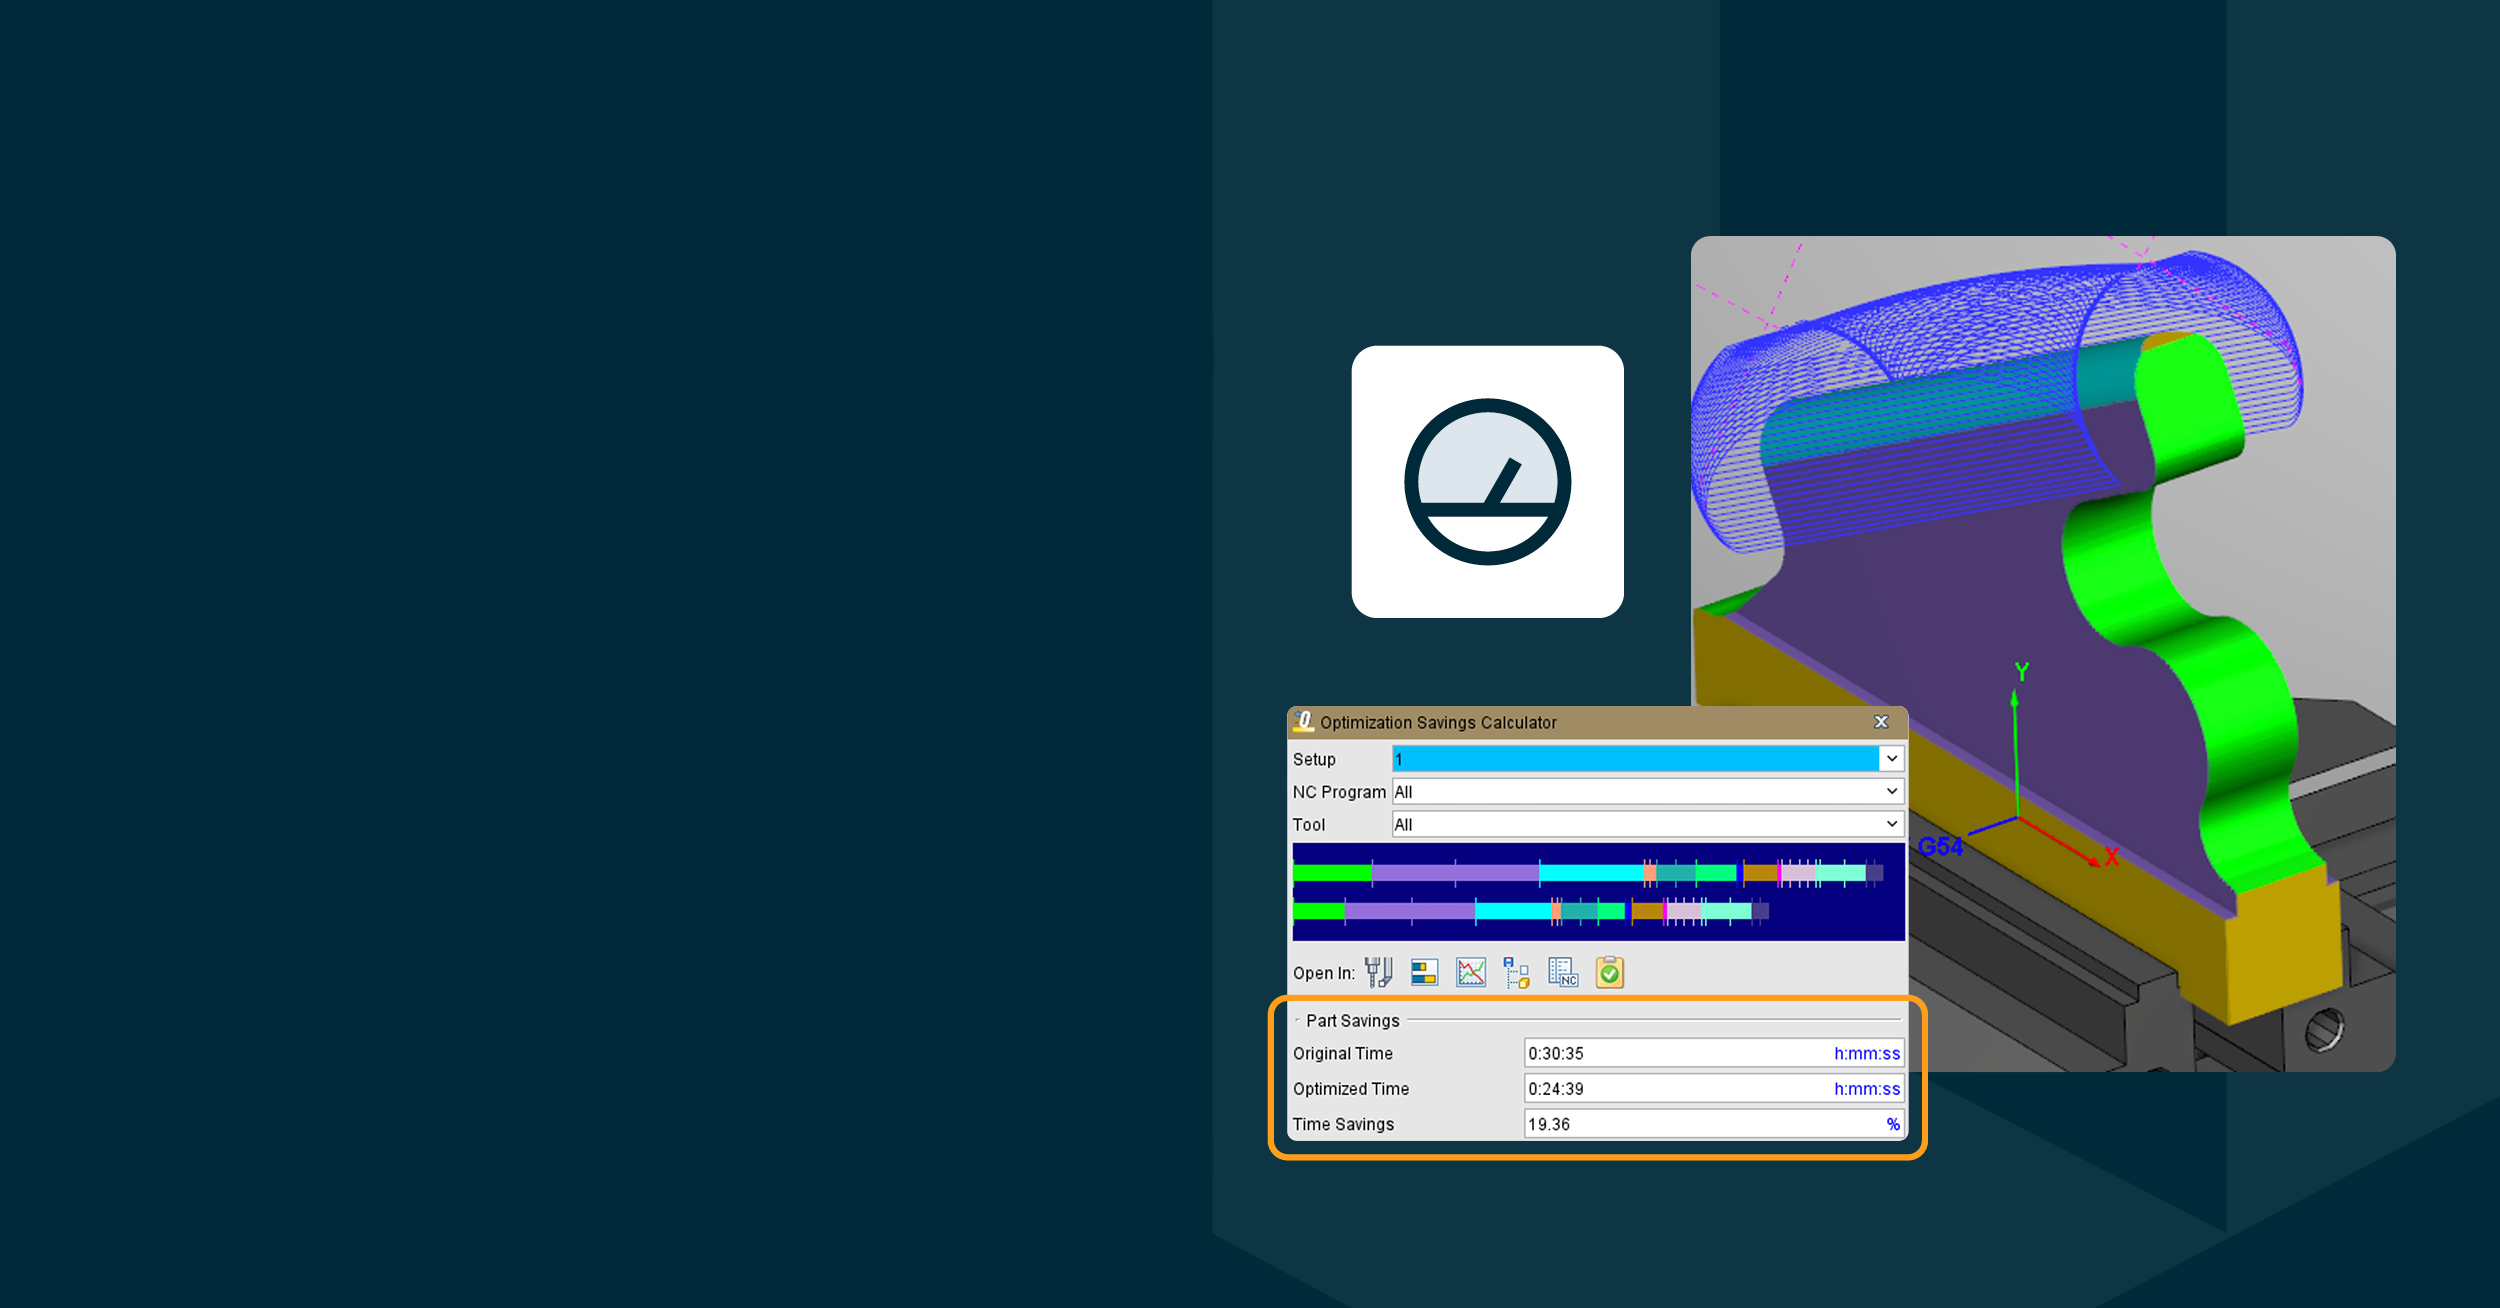Click the Time Savings percentage field
2500x1308 pixels.
pyautogui.click(x=1713, y=1124)
